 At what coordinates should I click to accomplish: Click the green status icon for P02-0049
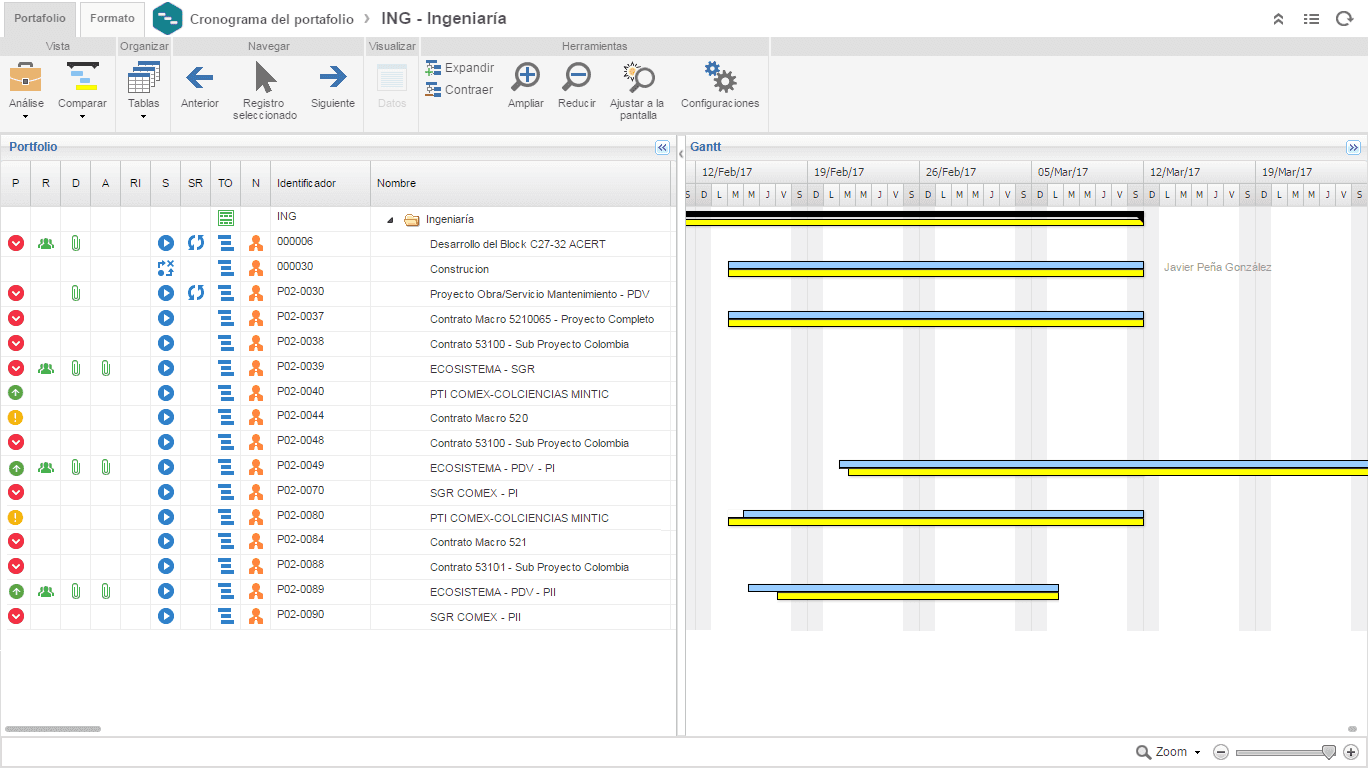tap(15, 467)
